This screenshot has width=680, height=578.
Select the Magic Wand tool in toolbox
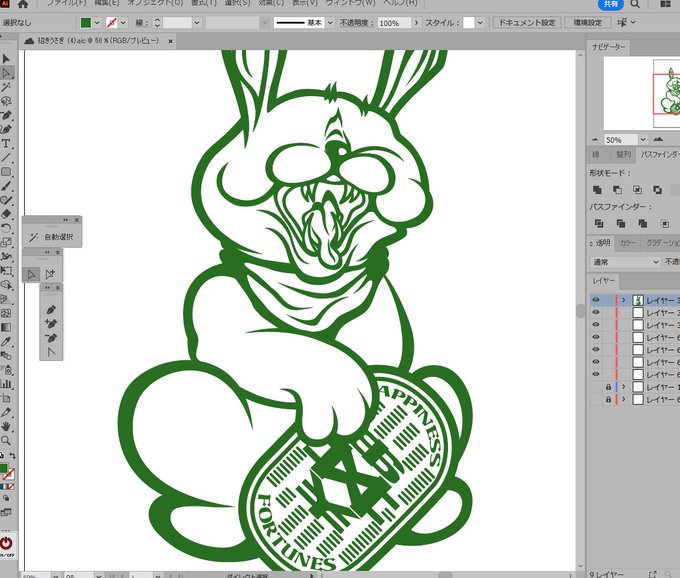point(6,87)
